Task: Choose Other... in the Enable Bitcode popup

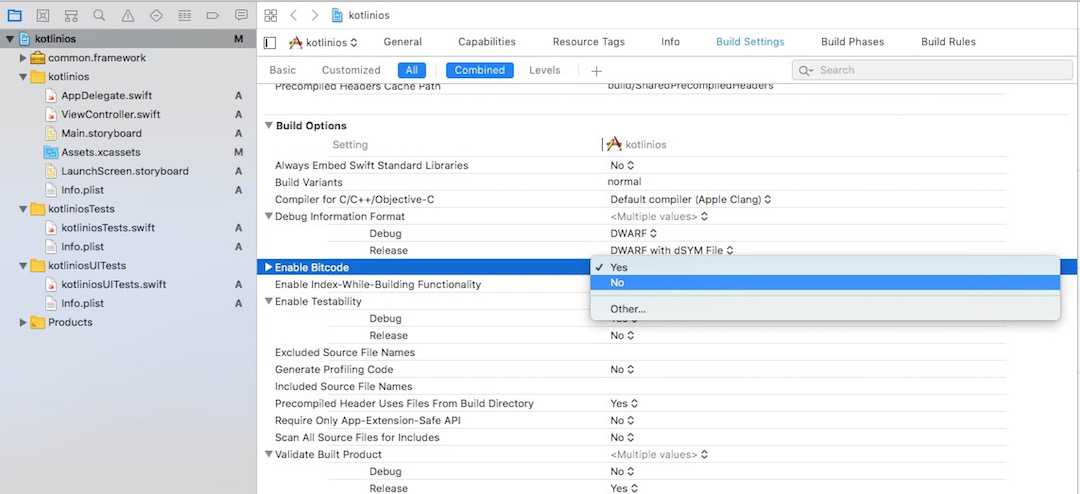Action: pyautogui.click(x=825, y=309)
